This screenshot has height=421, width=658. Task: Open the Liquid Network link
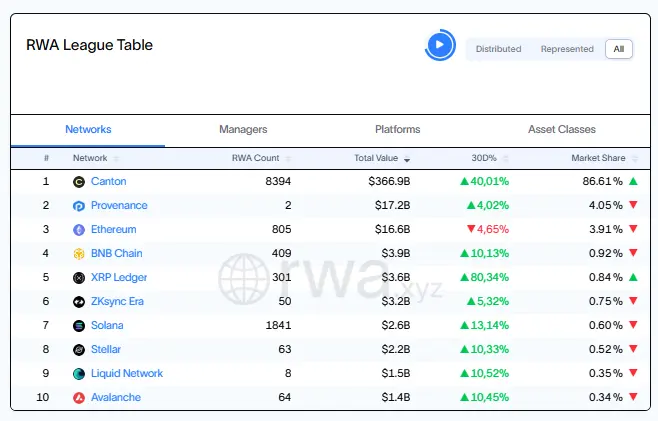tap(127, 373)
